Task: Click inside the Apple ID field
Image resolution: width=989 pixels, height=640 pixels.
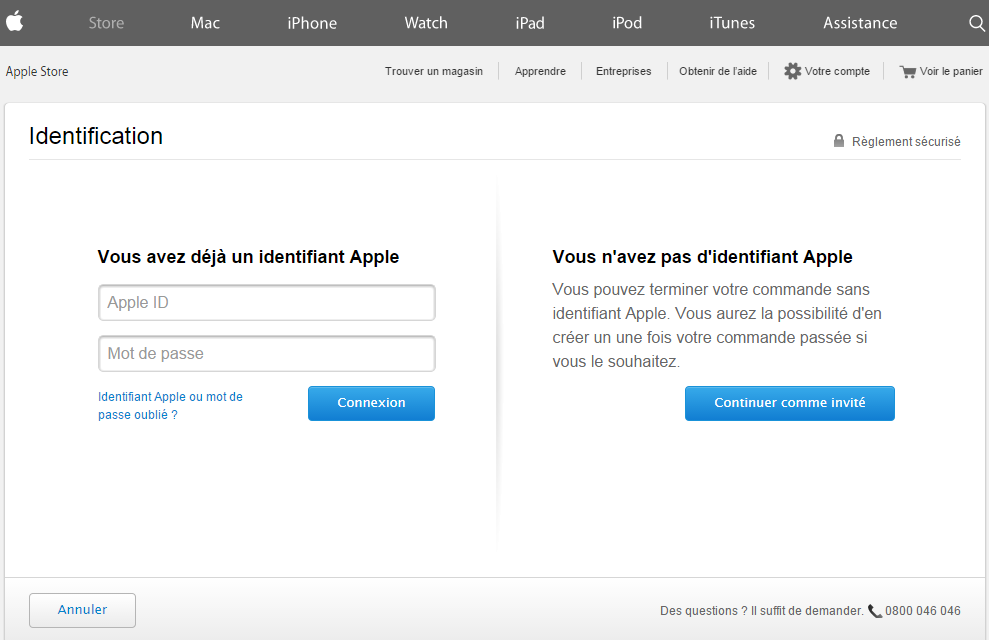Action: (267, 303)
